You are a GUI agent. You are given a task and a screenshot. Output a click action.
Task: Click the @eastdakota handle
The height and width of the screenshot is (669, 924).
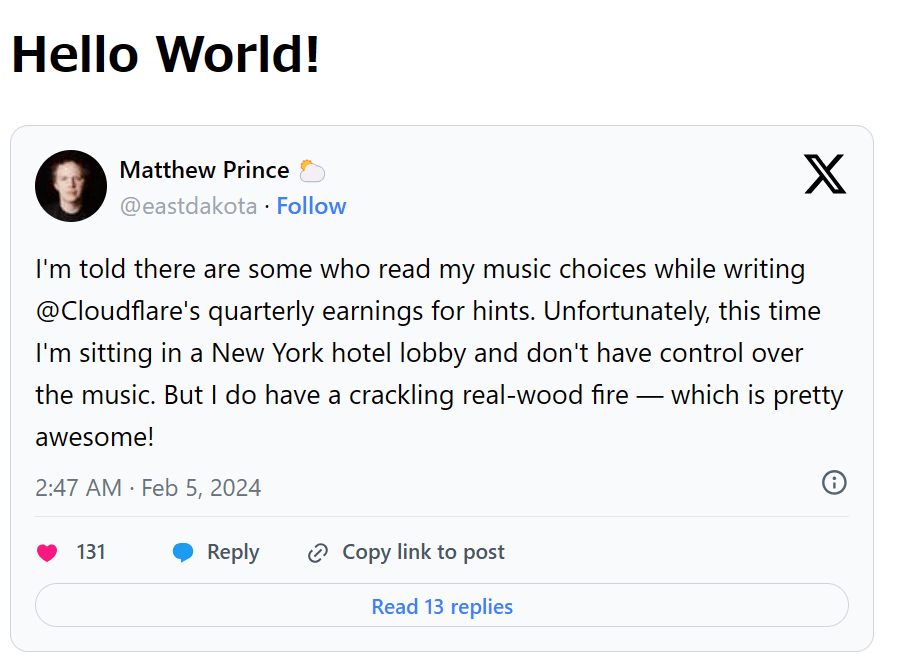[x=188, y=206]
